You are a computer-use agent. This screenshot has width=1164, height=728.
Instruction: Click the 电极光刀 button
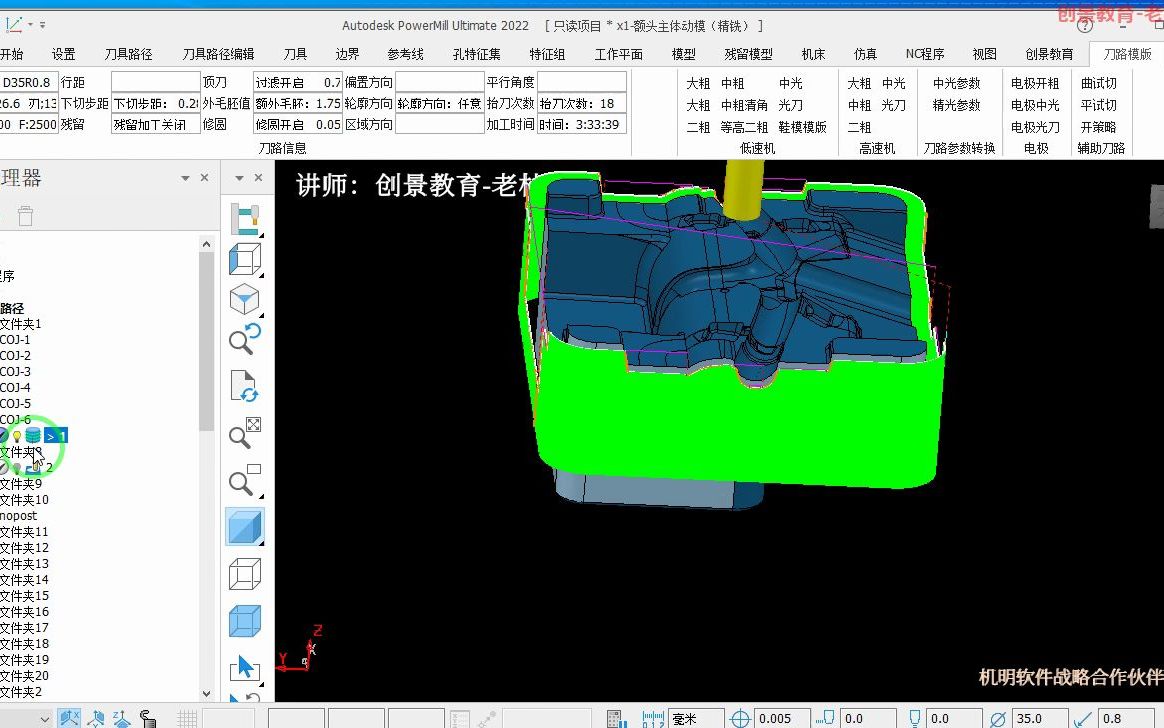[1036, 127]
